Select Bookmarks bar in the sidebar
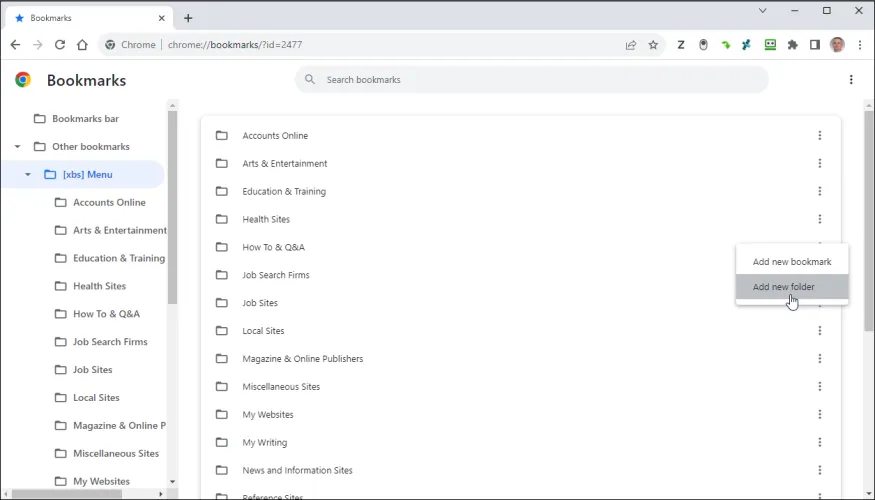 coord(85,119)
